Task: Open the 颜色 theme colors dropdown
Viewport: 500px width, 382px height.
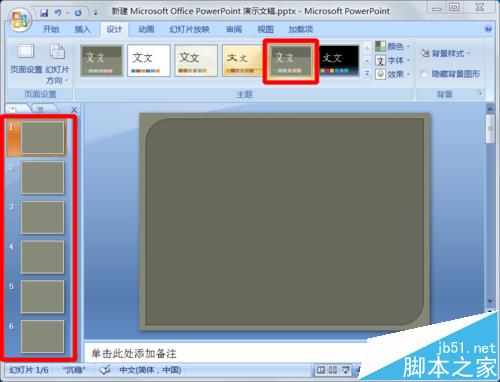Action: (x=392, y=46)
